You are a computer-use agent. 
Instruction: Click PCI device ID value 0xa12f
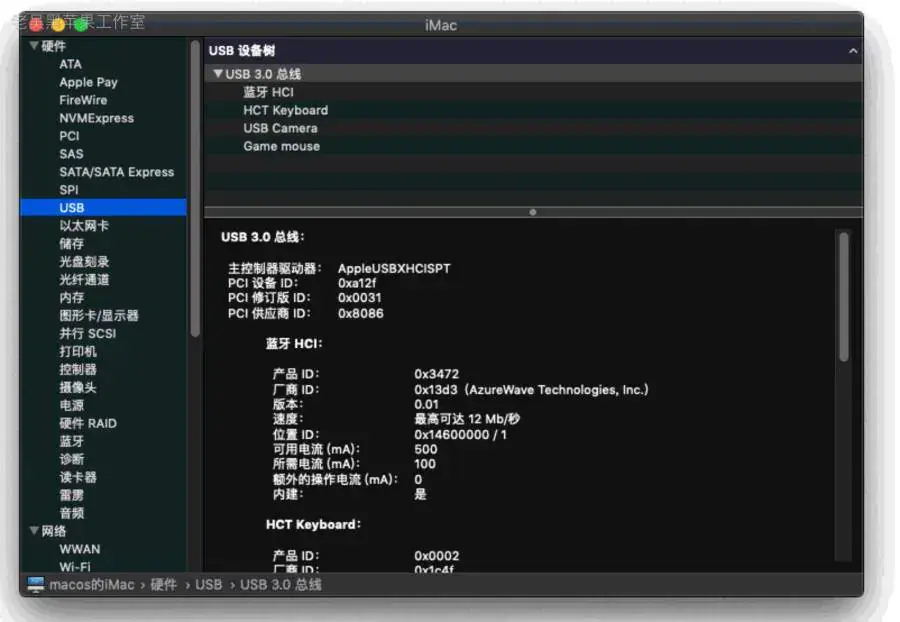tap(357, 283)
